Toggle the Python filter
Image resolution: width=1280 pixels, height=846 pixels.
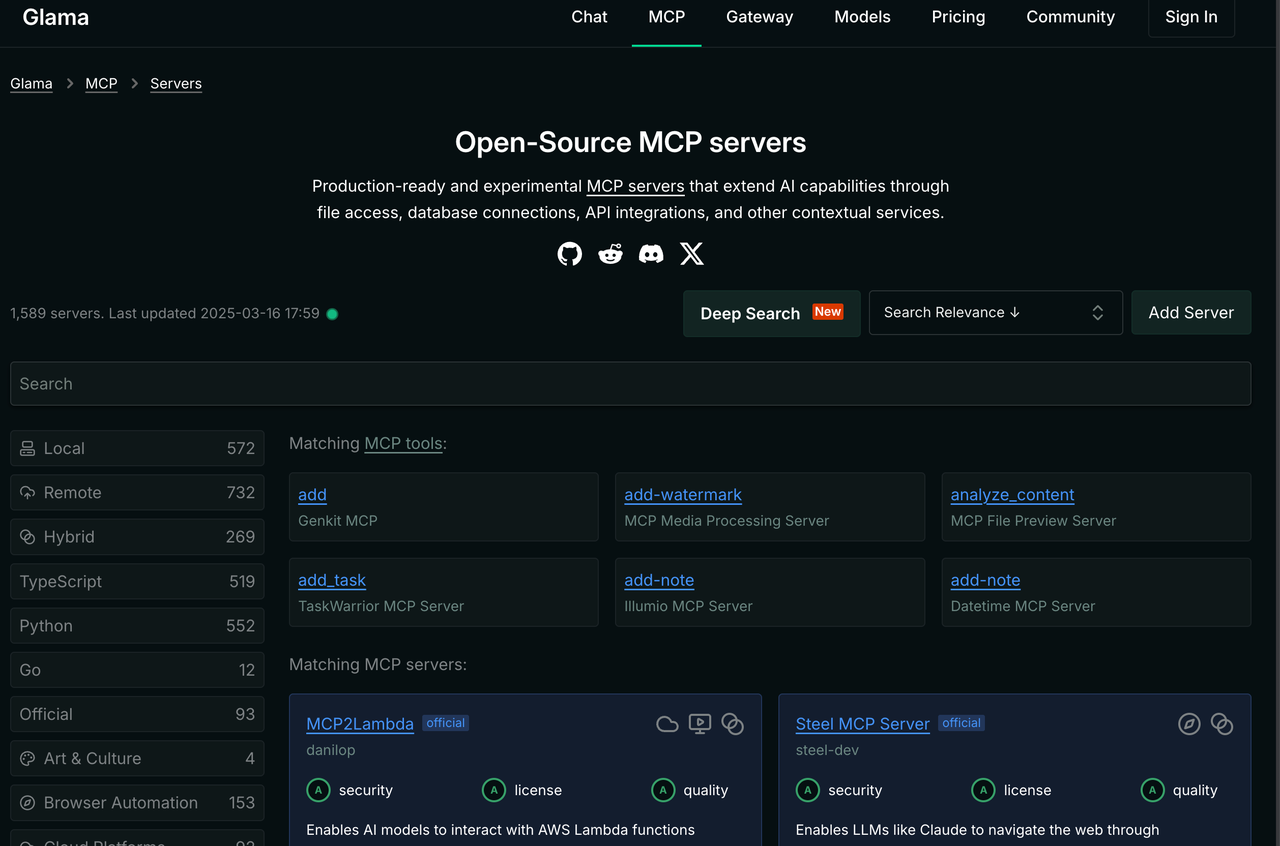click(x=137, y=626)
